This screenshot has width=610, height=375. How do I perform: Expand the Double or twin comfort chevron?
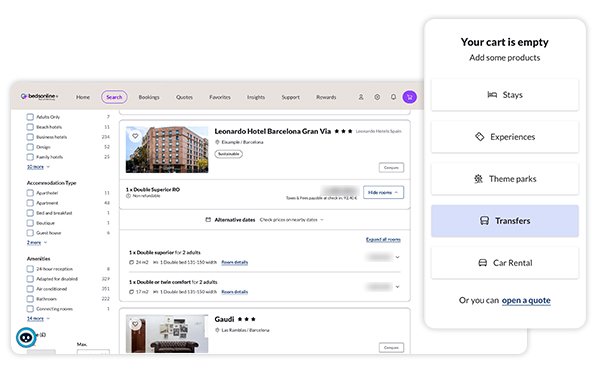[398, 287]
